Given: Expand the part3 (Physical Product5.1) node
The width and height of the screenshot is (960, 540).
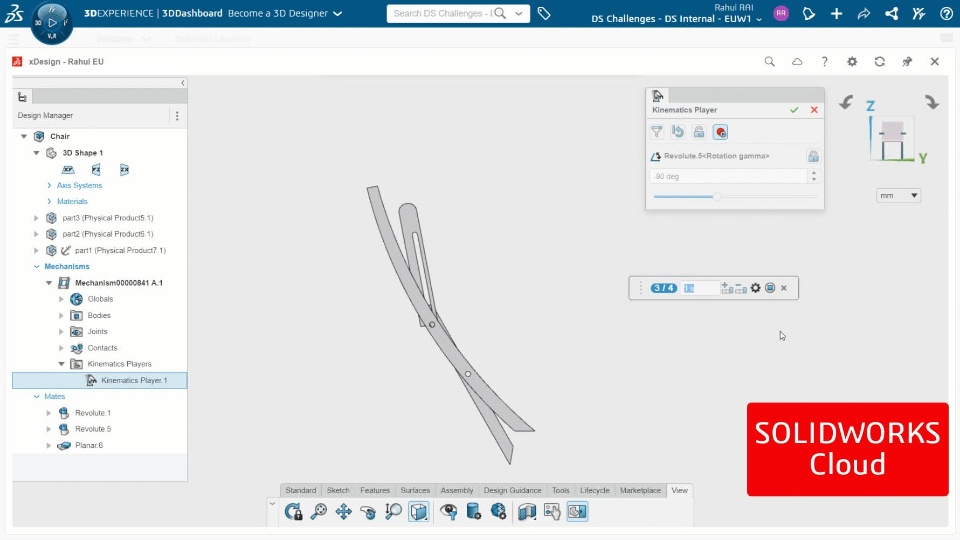Looking at the screenshot, I should point(36,217).
